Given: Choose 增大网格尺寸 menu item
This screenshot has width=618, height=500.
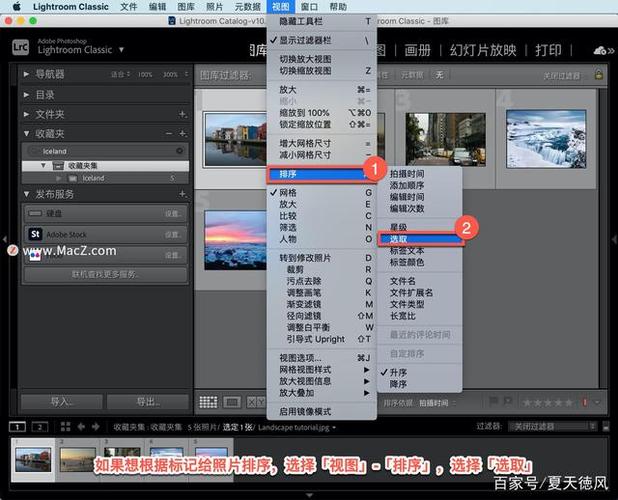Looking at the screenshot, I should [322, 143].
